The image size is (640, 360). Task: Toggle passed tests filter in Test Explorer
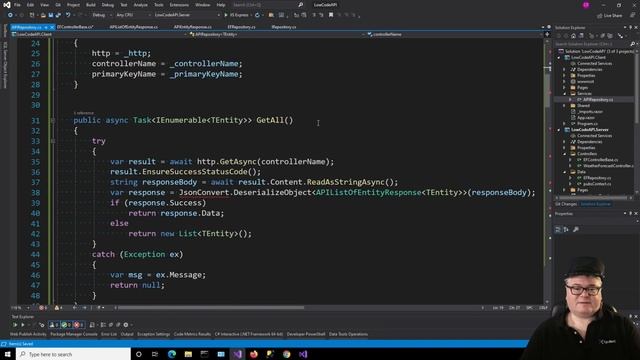pyautogui.click(x=66, y=325)
